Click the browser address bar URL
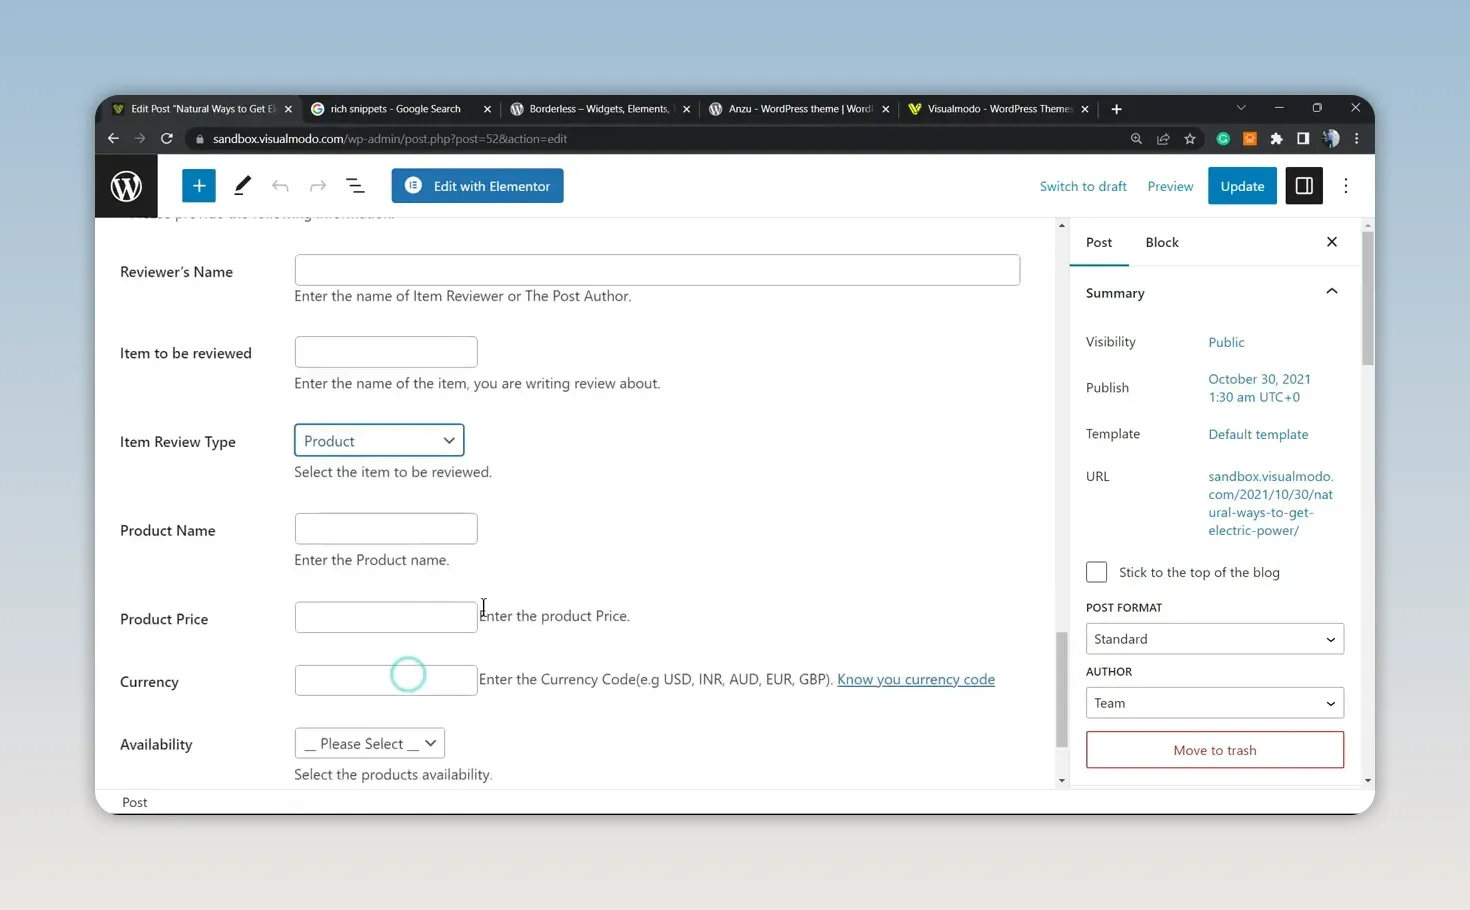The height and width of the screenshot is (910, 1470). [x=390, y=139]
